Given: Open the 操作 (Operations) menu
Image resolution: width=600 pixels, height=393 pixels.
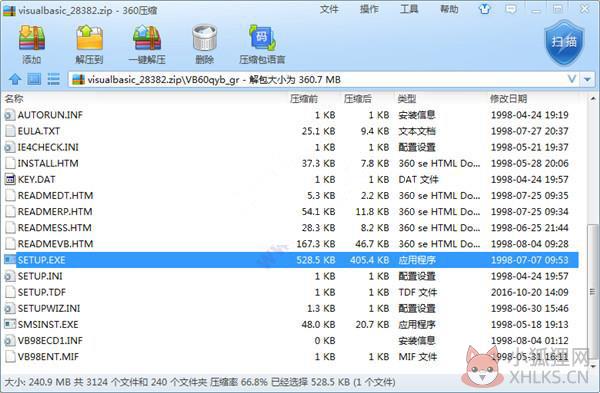Looking at the screenshot, I should coord(369,10).
